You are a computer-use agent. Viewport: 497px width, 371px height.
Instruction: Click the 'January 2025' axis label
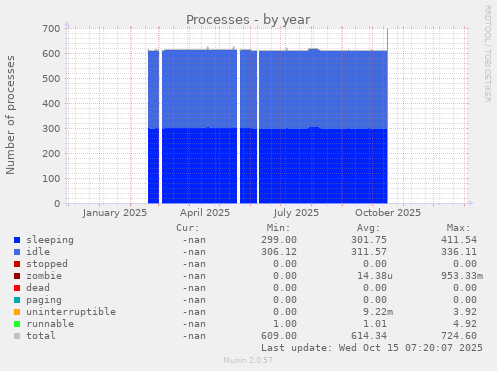tap(115, 213)
